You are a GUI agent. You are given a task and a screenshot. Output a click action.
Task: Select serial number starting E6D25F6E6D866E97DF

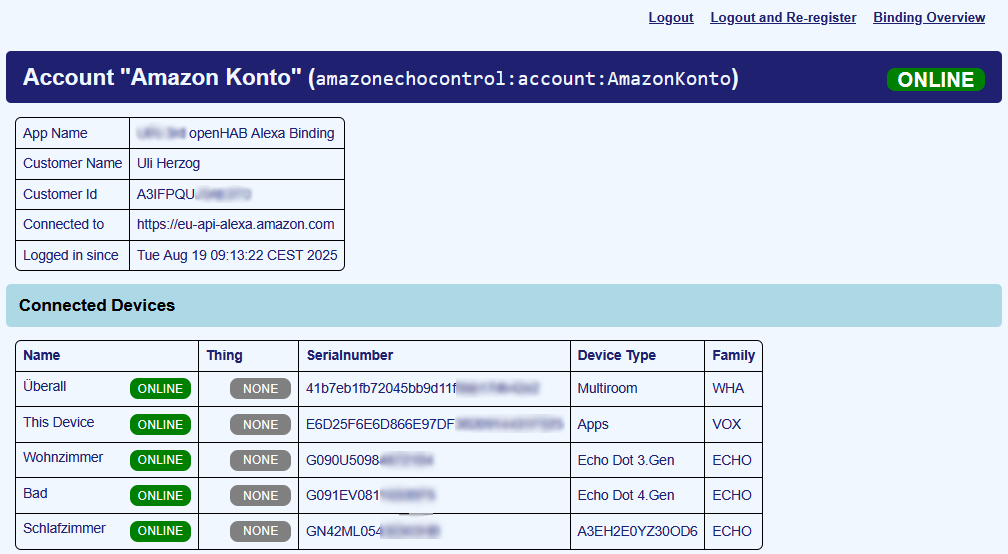point(435,424)
